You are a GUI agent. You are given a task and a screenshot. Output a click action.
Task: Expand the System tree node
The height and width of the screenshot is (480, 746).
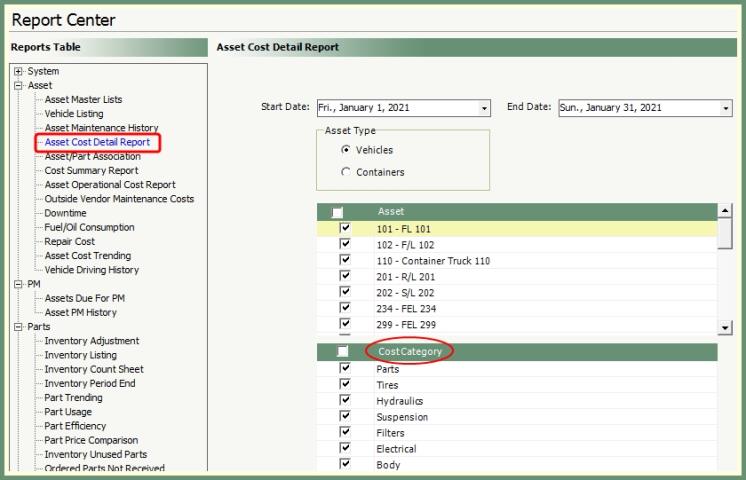tap(18, 72)
